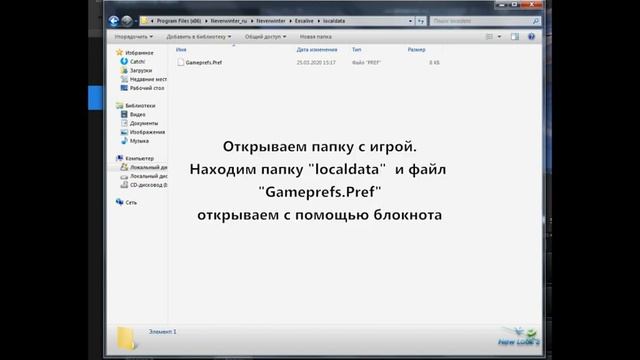
Task: Toggle the preview pane icon
Action: 515,37
